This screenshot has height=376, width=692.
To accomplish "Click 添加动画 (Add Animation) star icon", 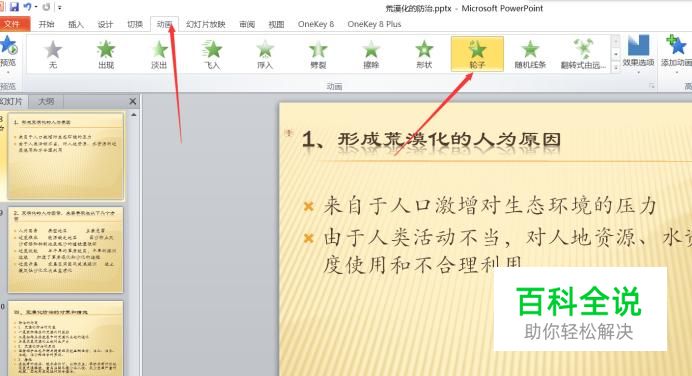I will click(677, 45).
